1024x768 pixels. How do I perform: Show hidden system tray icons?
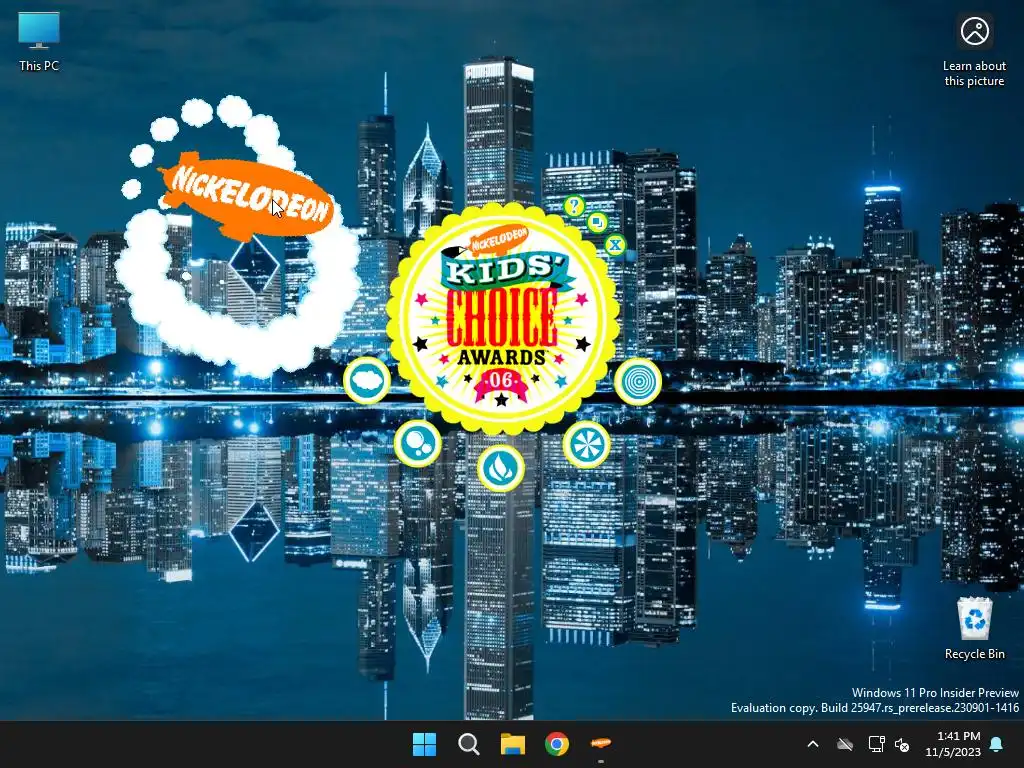coord(813,744)
